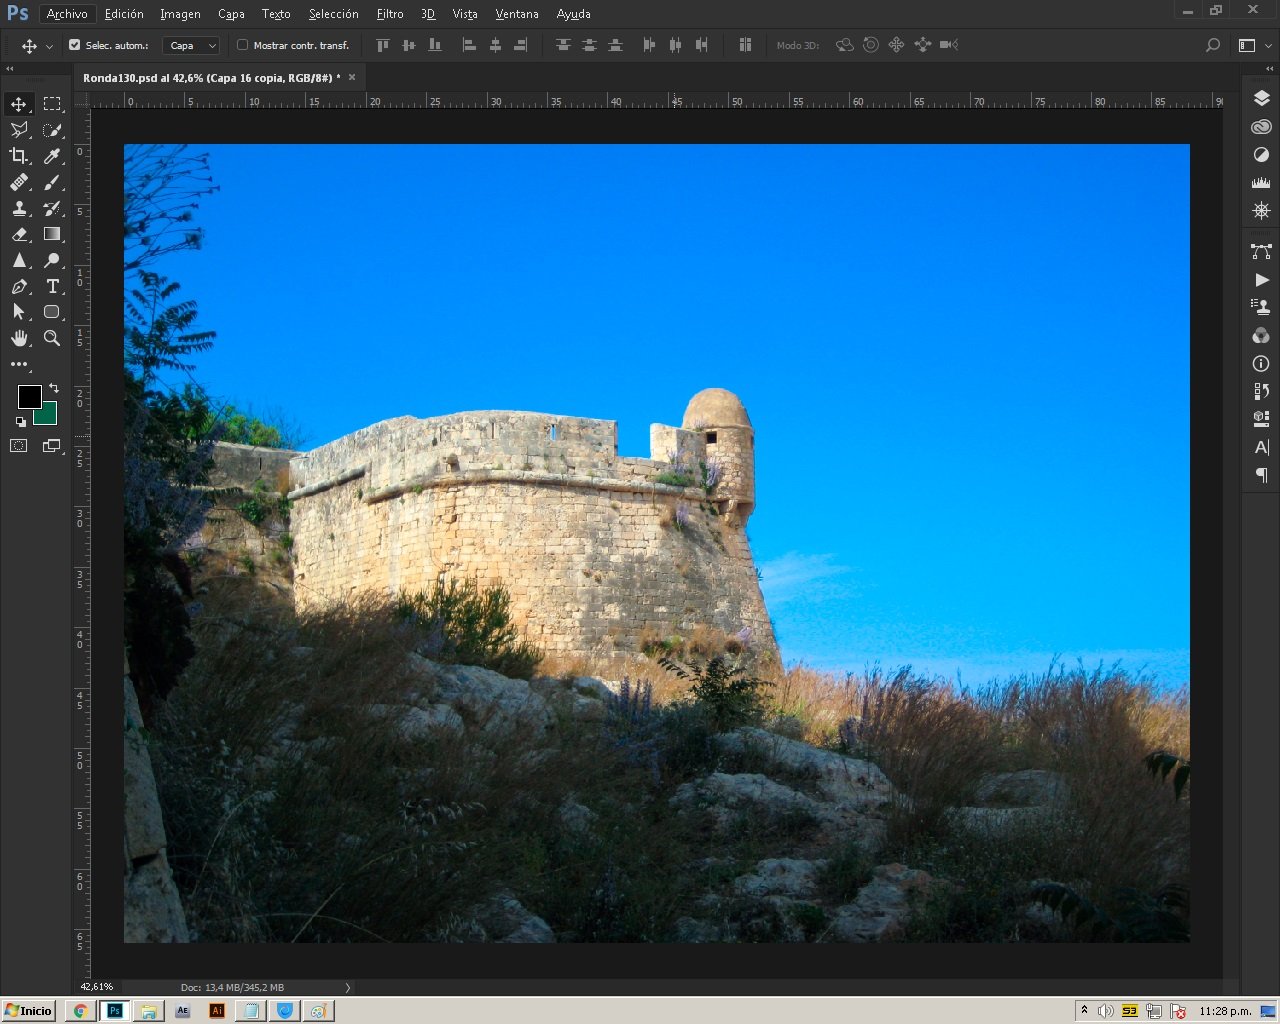Open the Layers panel icon

click(x=1261, y=98)
